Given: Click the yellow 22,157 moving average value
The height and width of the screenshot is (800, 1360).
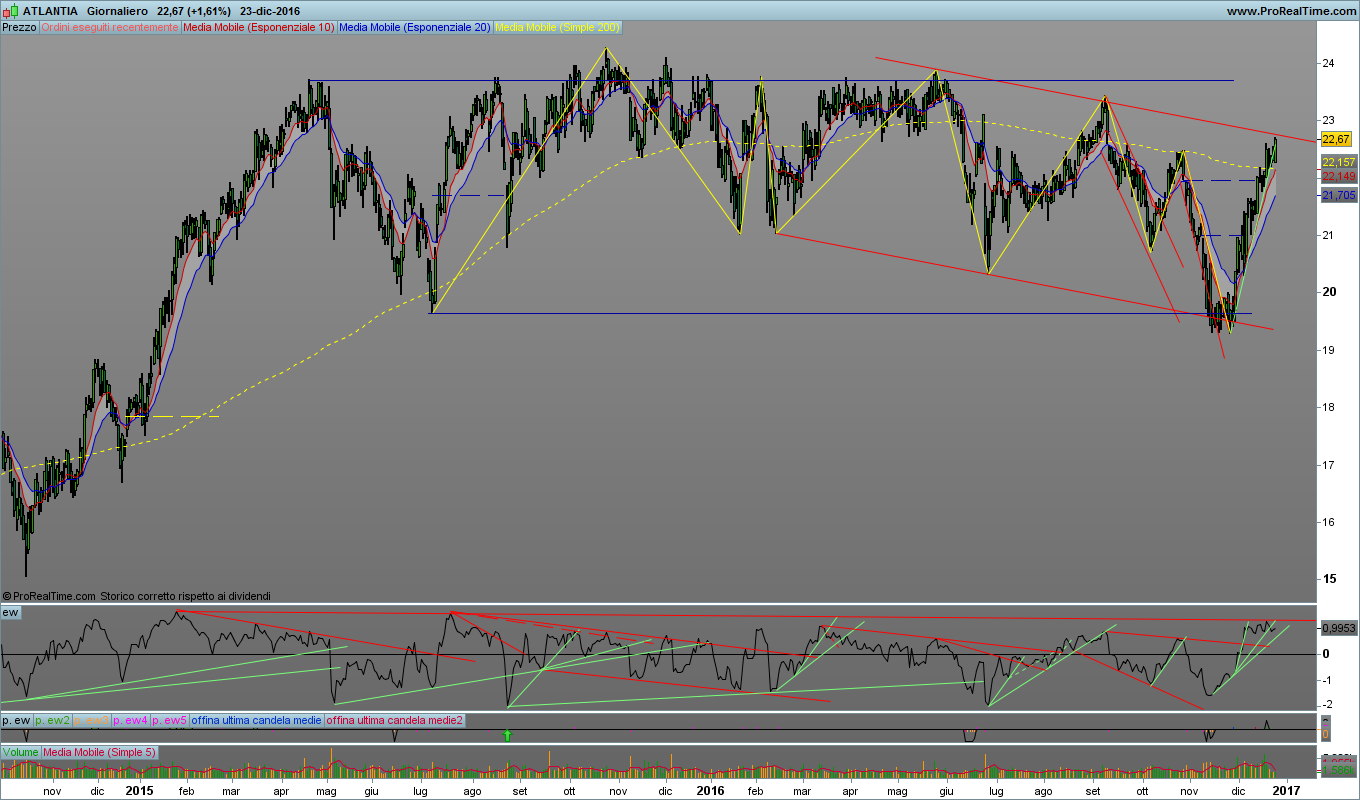Looking at the screenshot, I should click(1338, 162).
